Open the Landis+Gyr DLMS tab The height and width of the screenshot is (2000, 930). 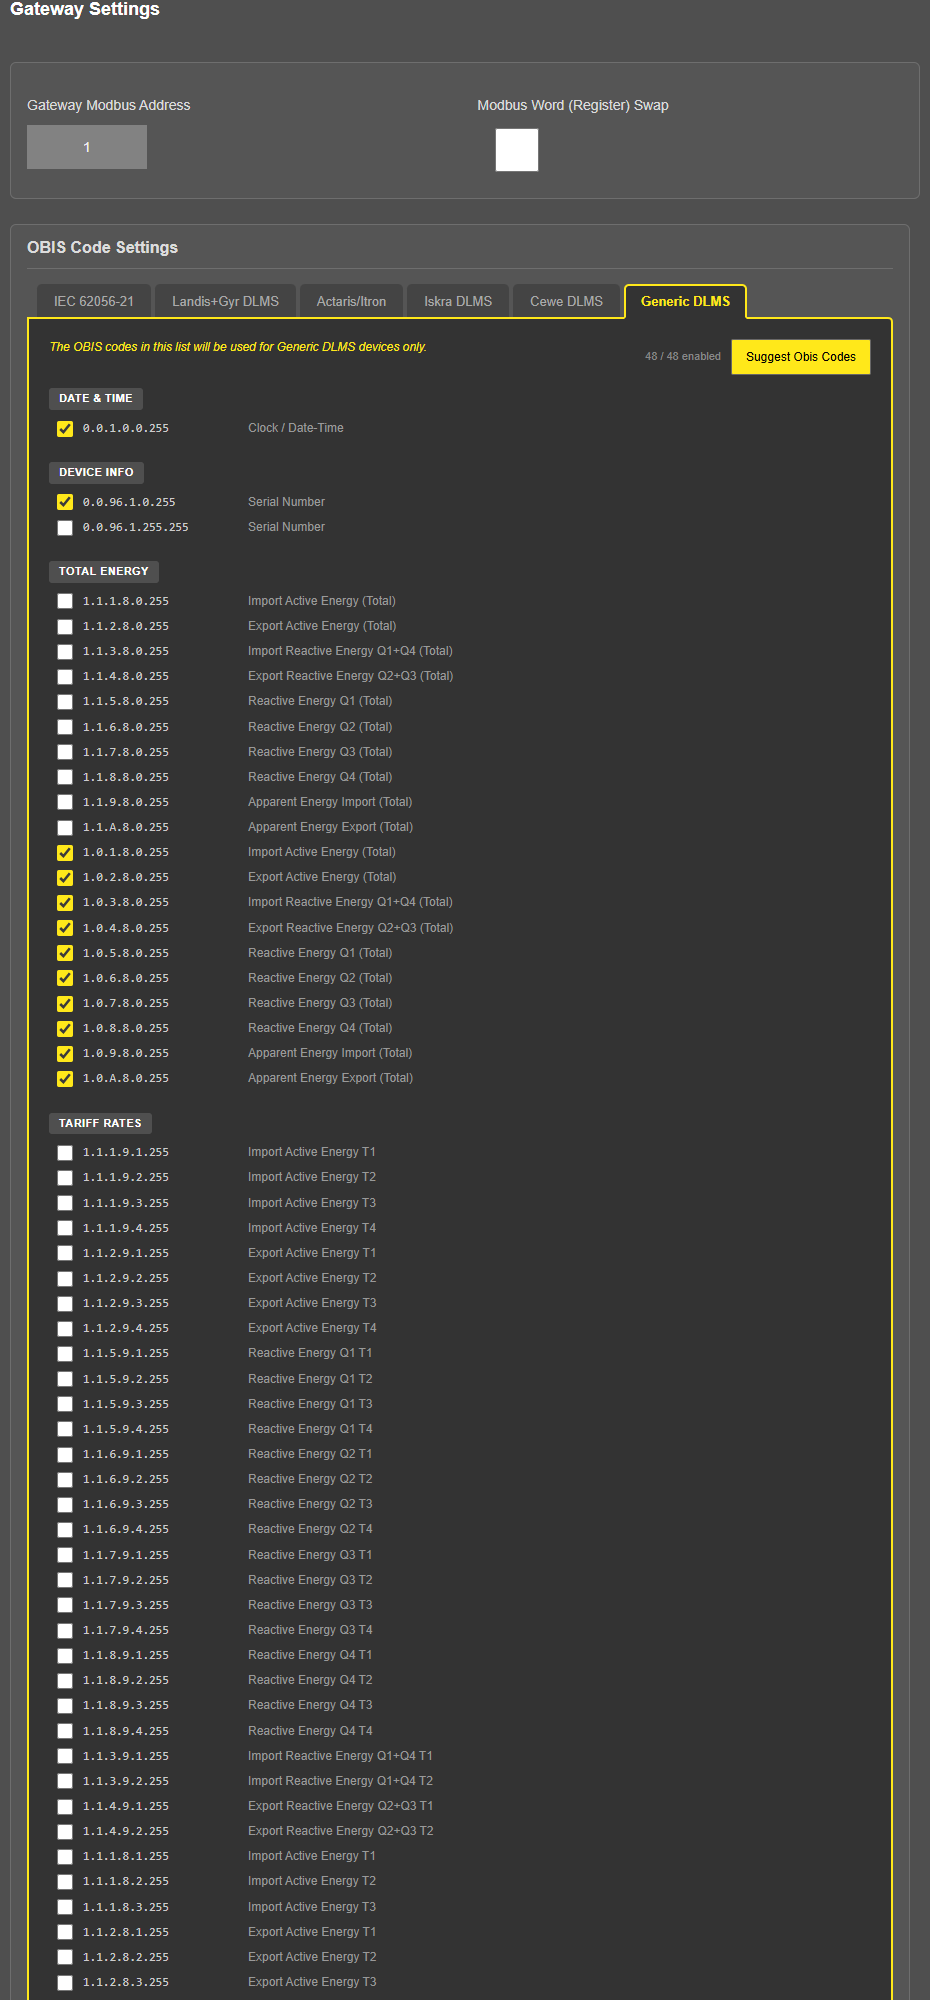[x=225, y=301]
